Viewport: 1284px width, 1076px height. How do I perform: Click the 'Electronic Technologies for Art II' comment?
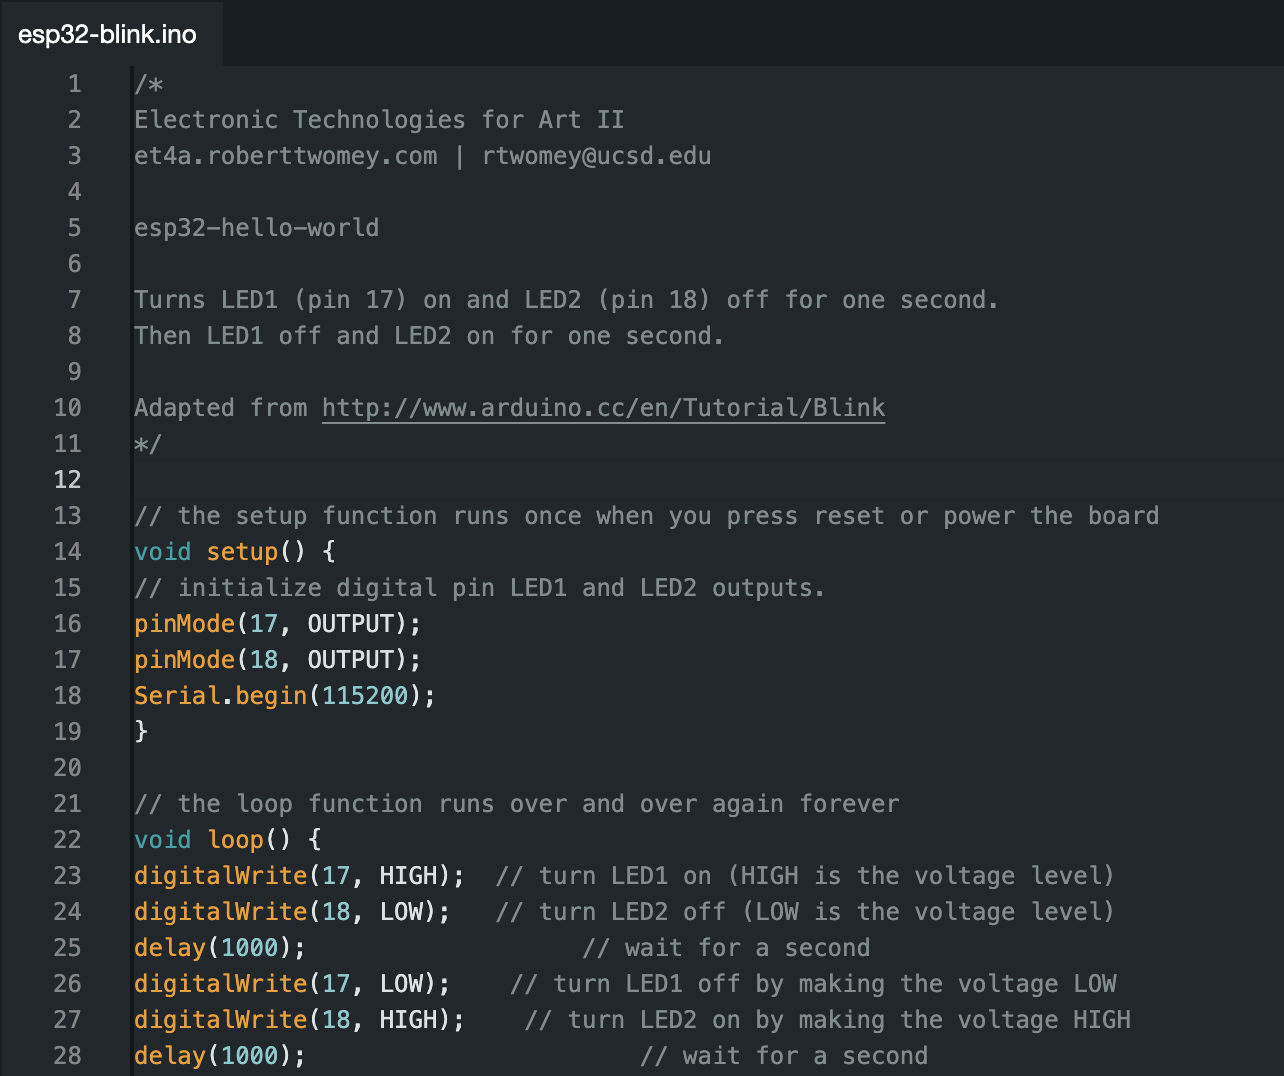pyautogui.click(x=379, y=120)
